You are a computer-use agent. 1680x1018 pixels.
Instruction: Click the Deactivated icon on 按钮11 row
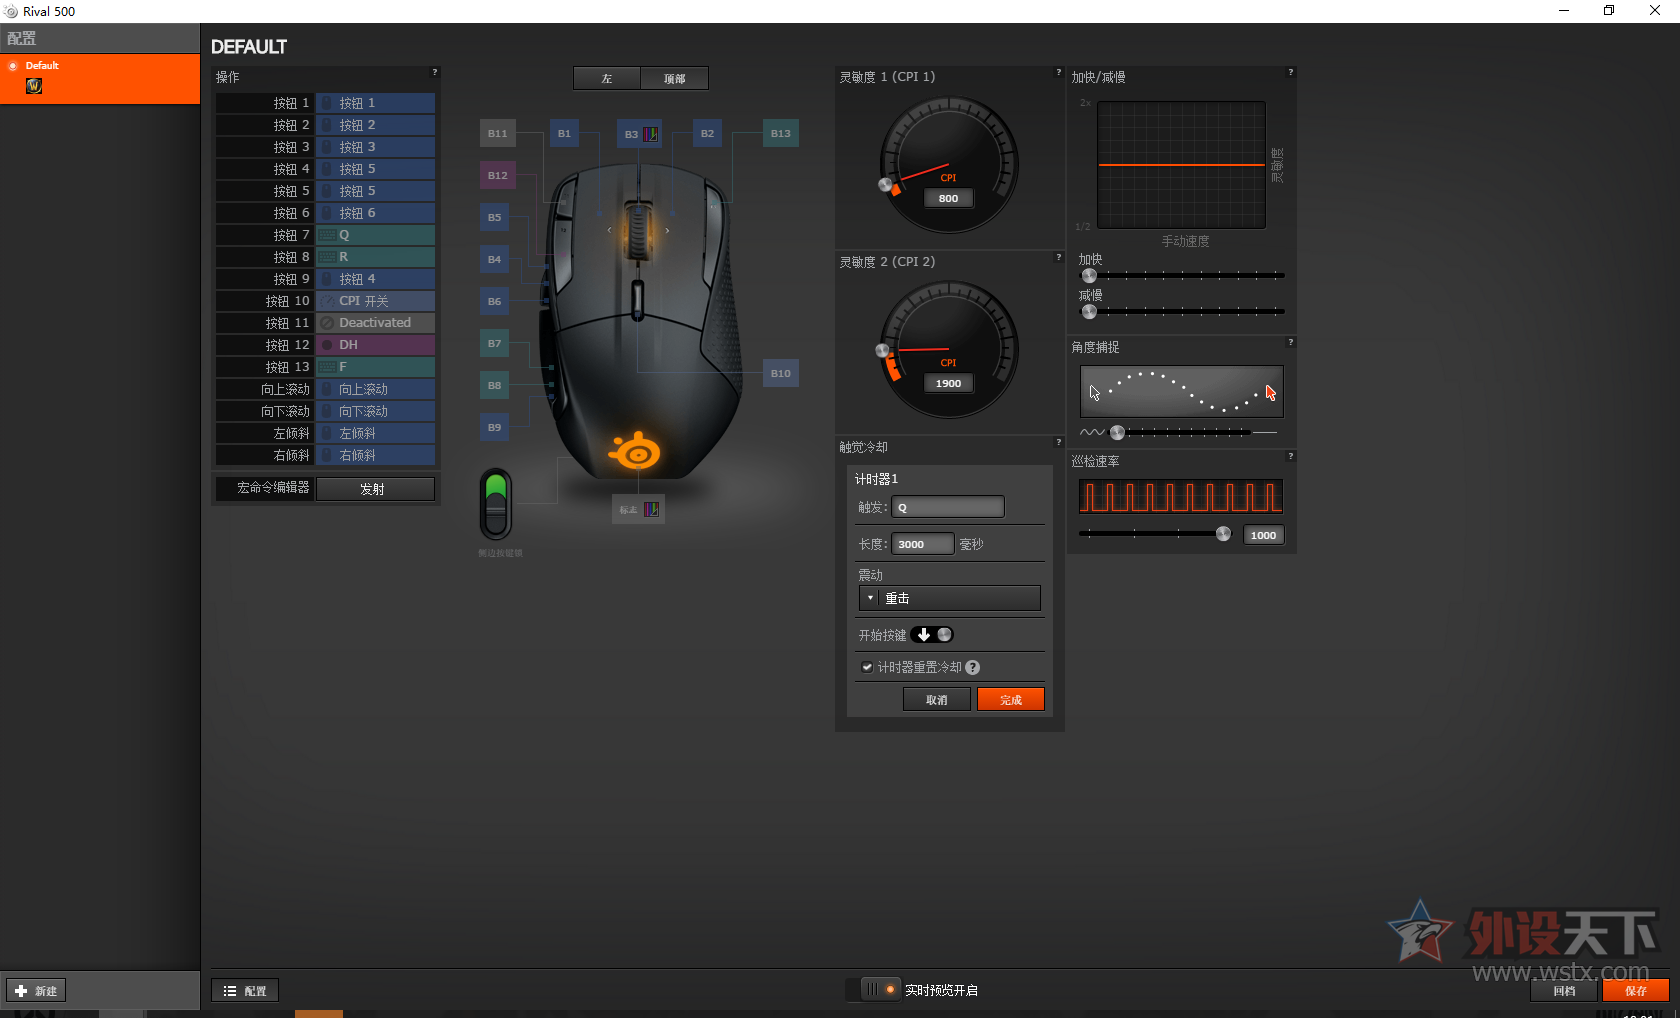point(329,322)
